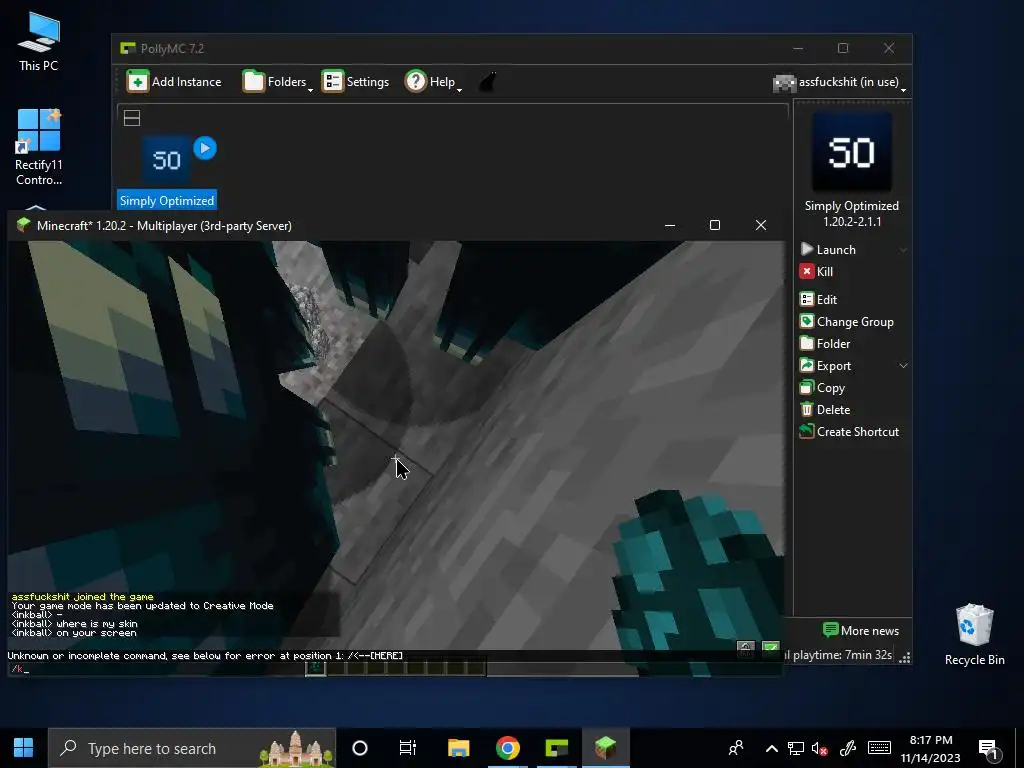Click the 'where is my skin' chat line
Viewport: 1024px width, 768px height.
click(x=74, y=624)
